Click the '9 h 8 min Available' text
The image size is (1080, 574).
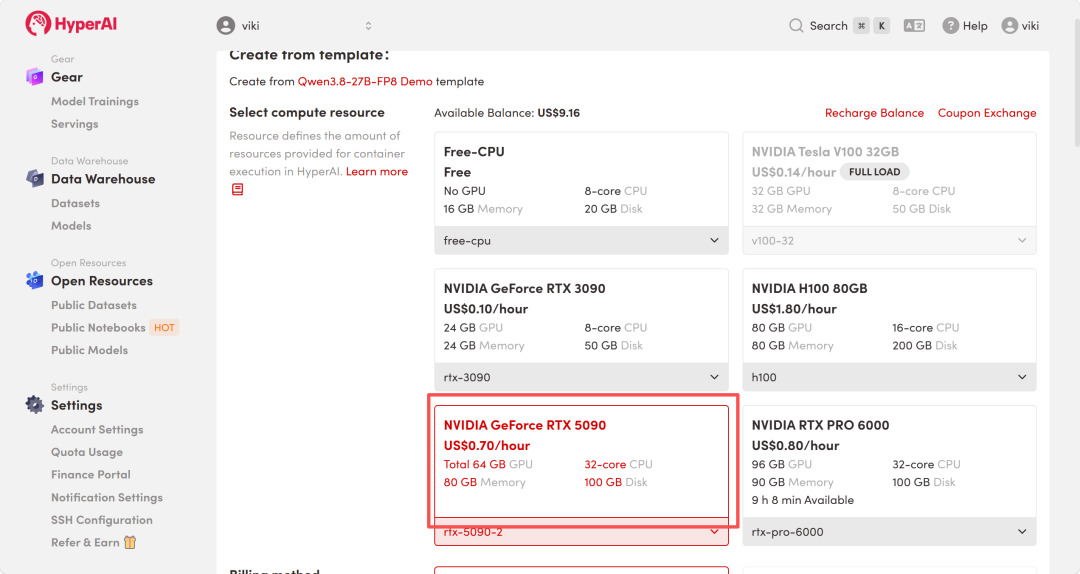tap(802, 500)
